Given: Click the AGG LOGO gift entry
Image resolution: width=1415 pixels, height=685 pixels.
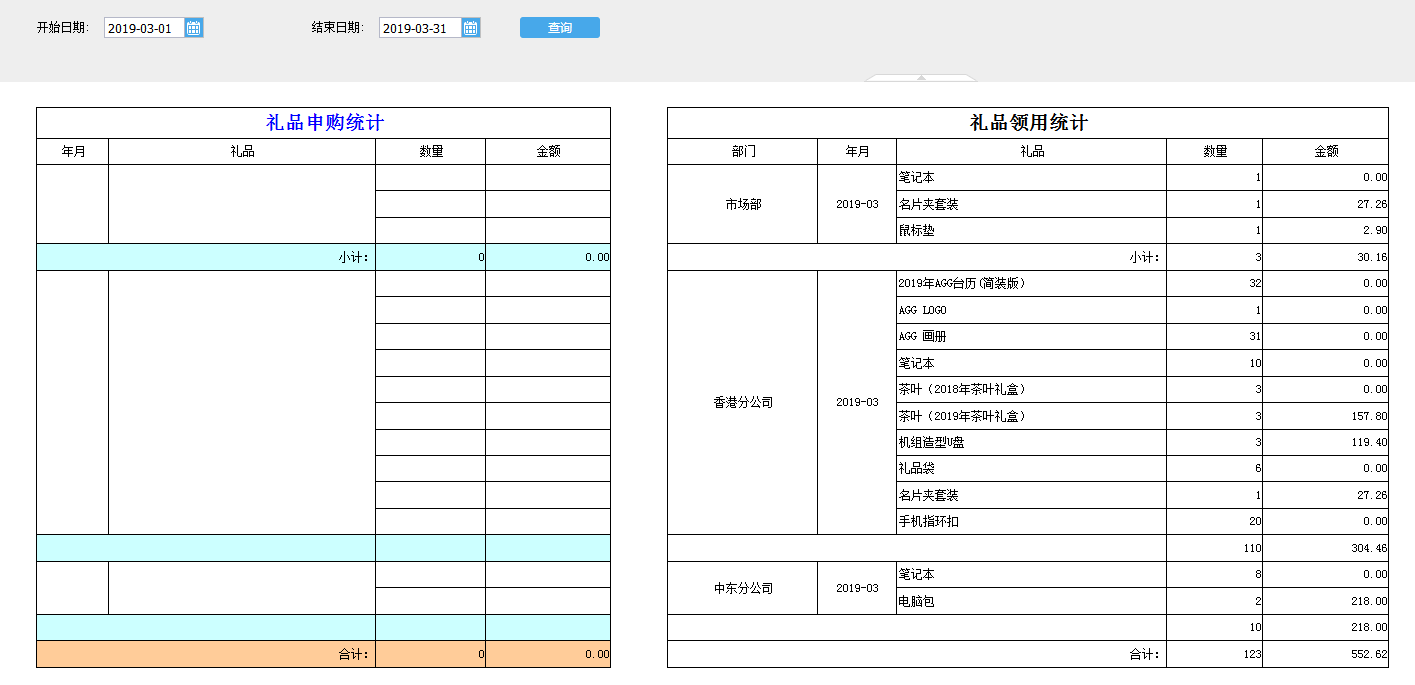Looking at the screenshot, I should coord(922,310).
